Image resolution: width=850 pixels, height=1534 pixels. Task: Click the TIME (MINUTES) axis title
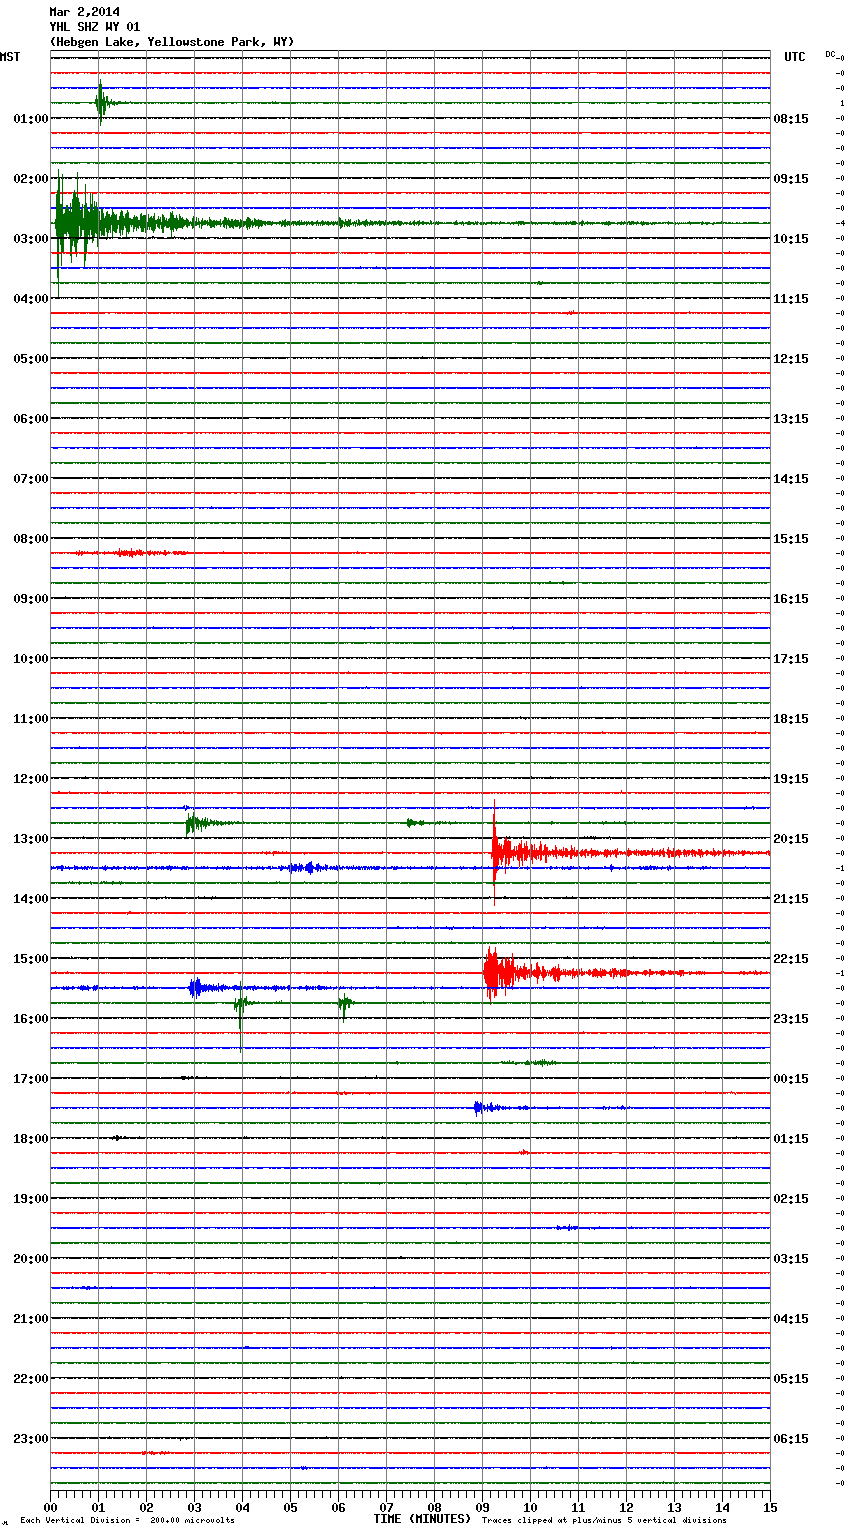coord(422,1519)
